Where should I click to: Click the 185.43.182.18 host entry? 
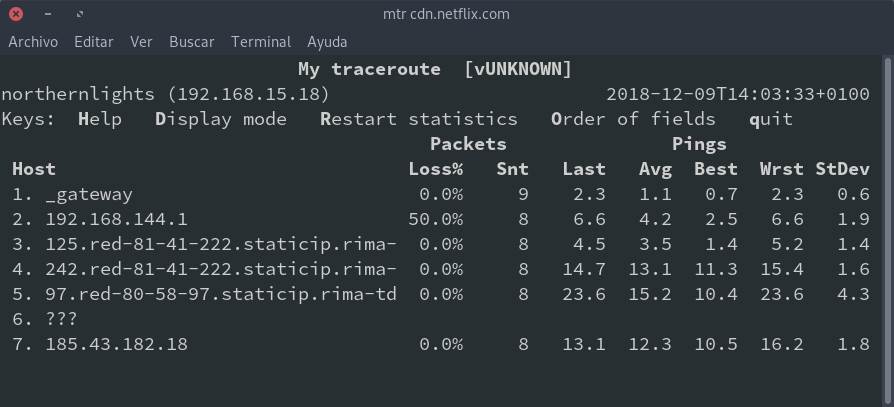(x=116, y=344)
